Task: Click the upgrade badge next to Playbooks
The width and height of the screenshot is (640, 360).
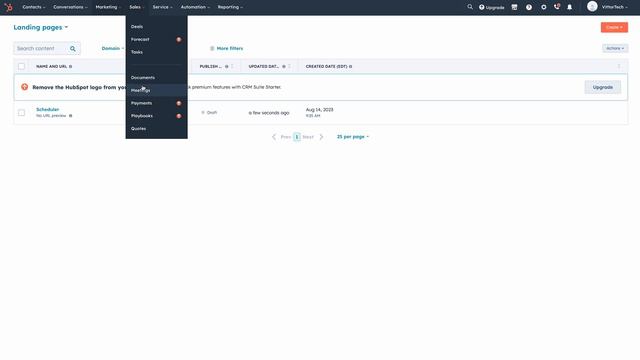Action: (179, 116)
